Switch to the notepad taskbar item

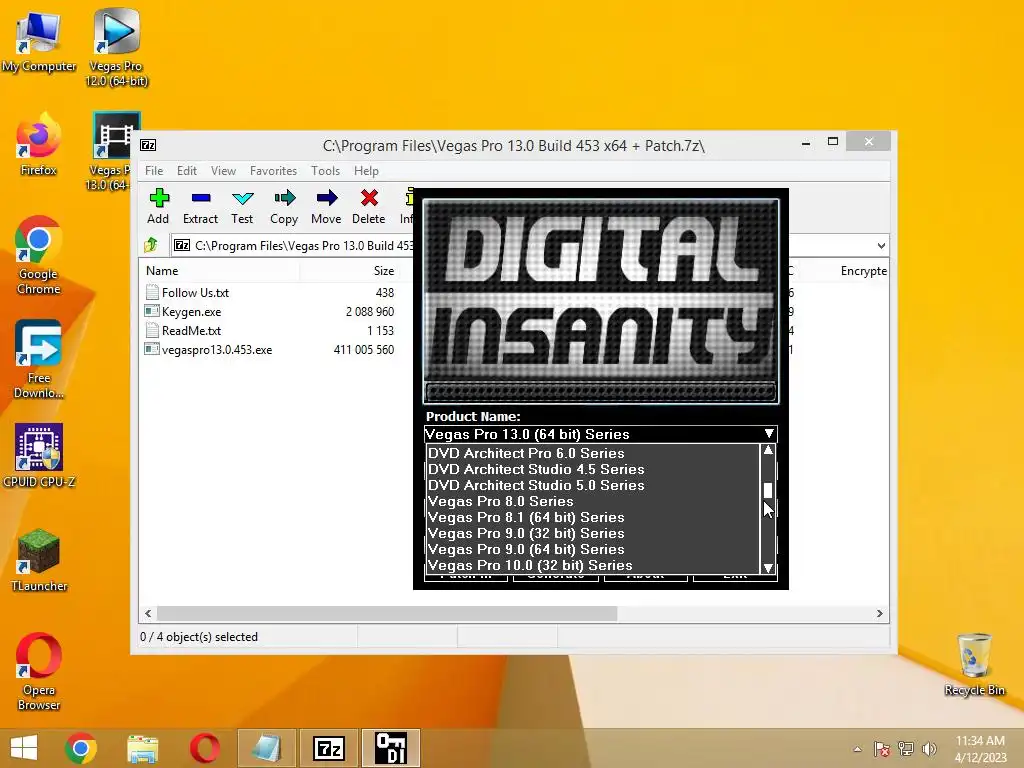click(x=266, y=748)
